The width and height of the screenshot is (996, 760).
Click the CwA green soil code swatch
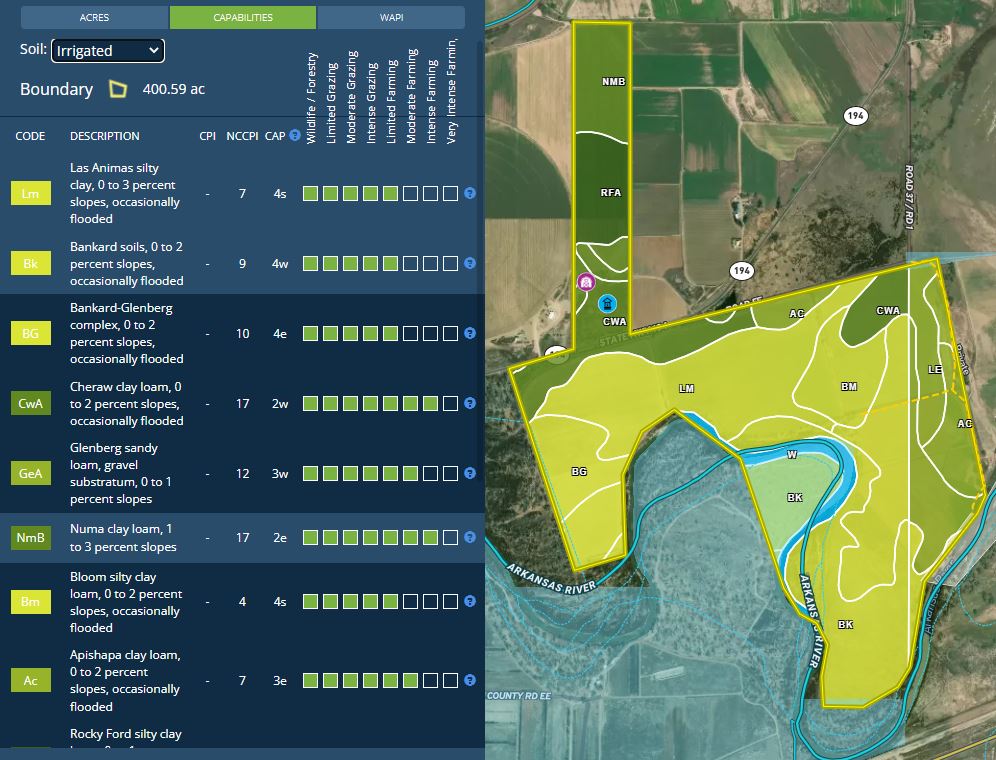pyautogui.click(x=30, y=404)
